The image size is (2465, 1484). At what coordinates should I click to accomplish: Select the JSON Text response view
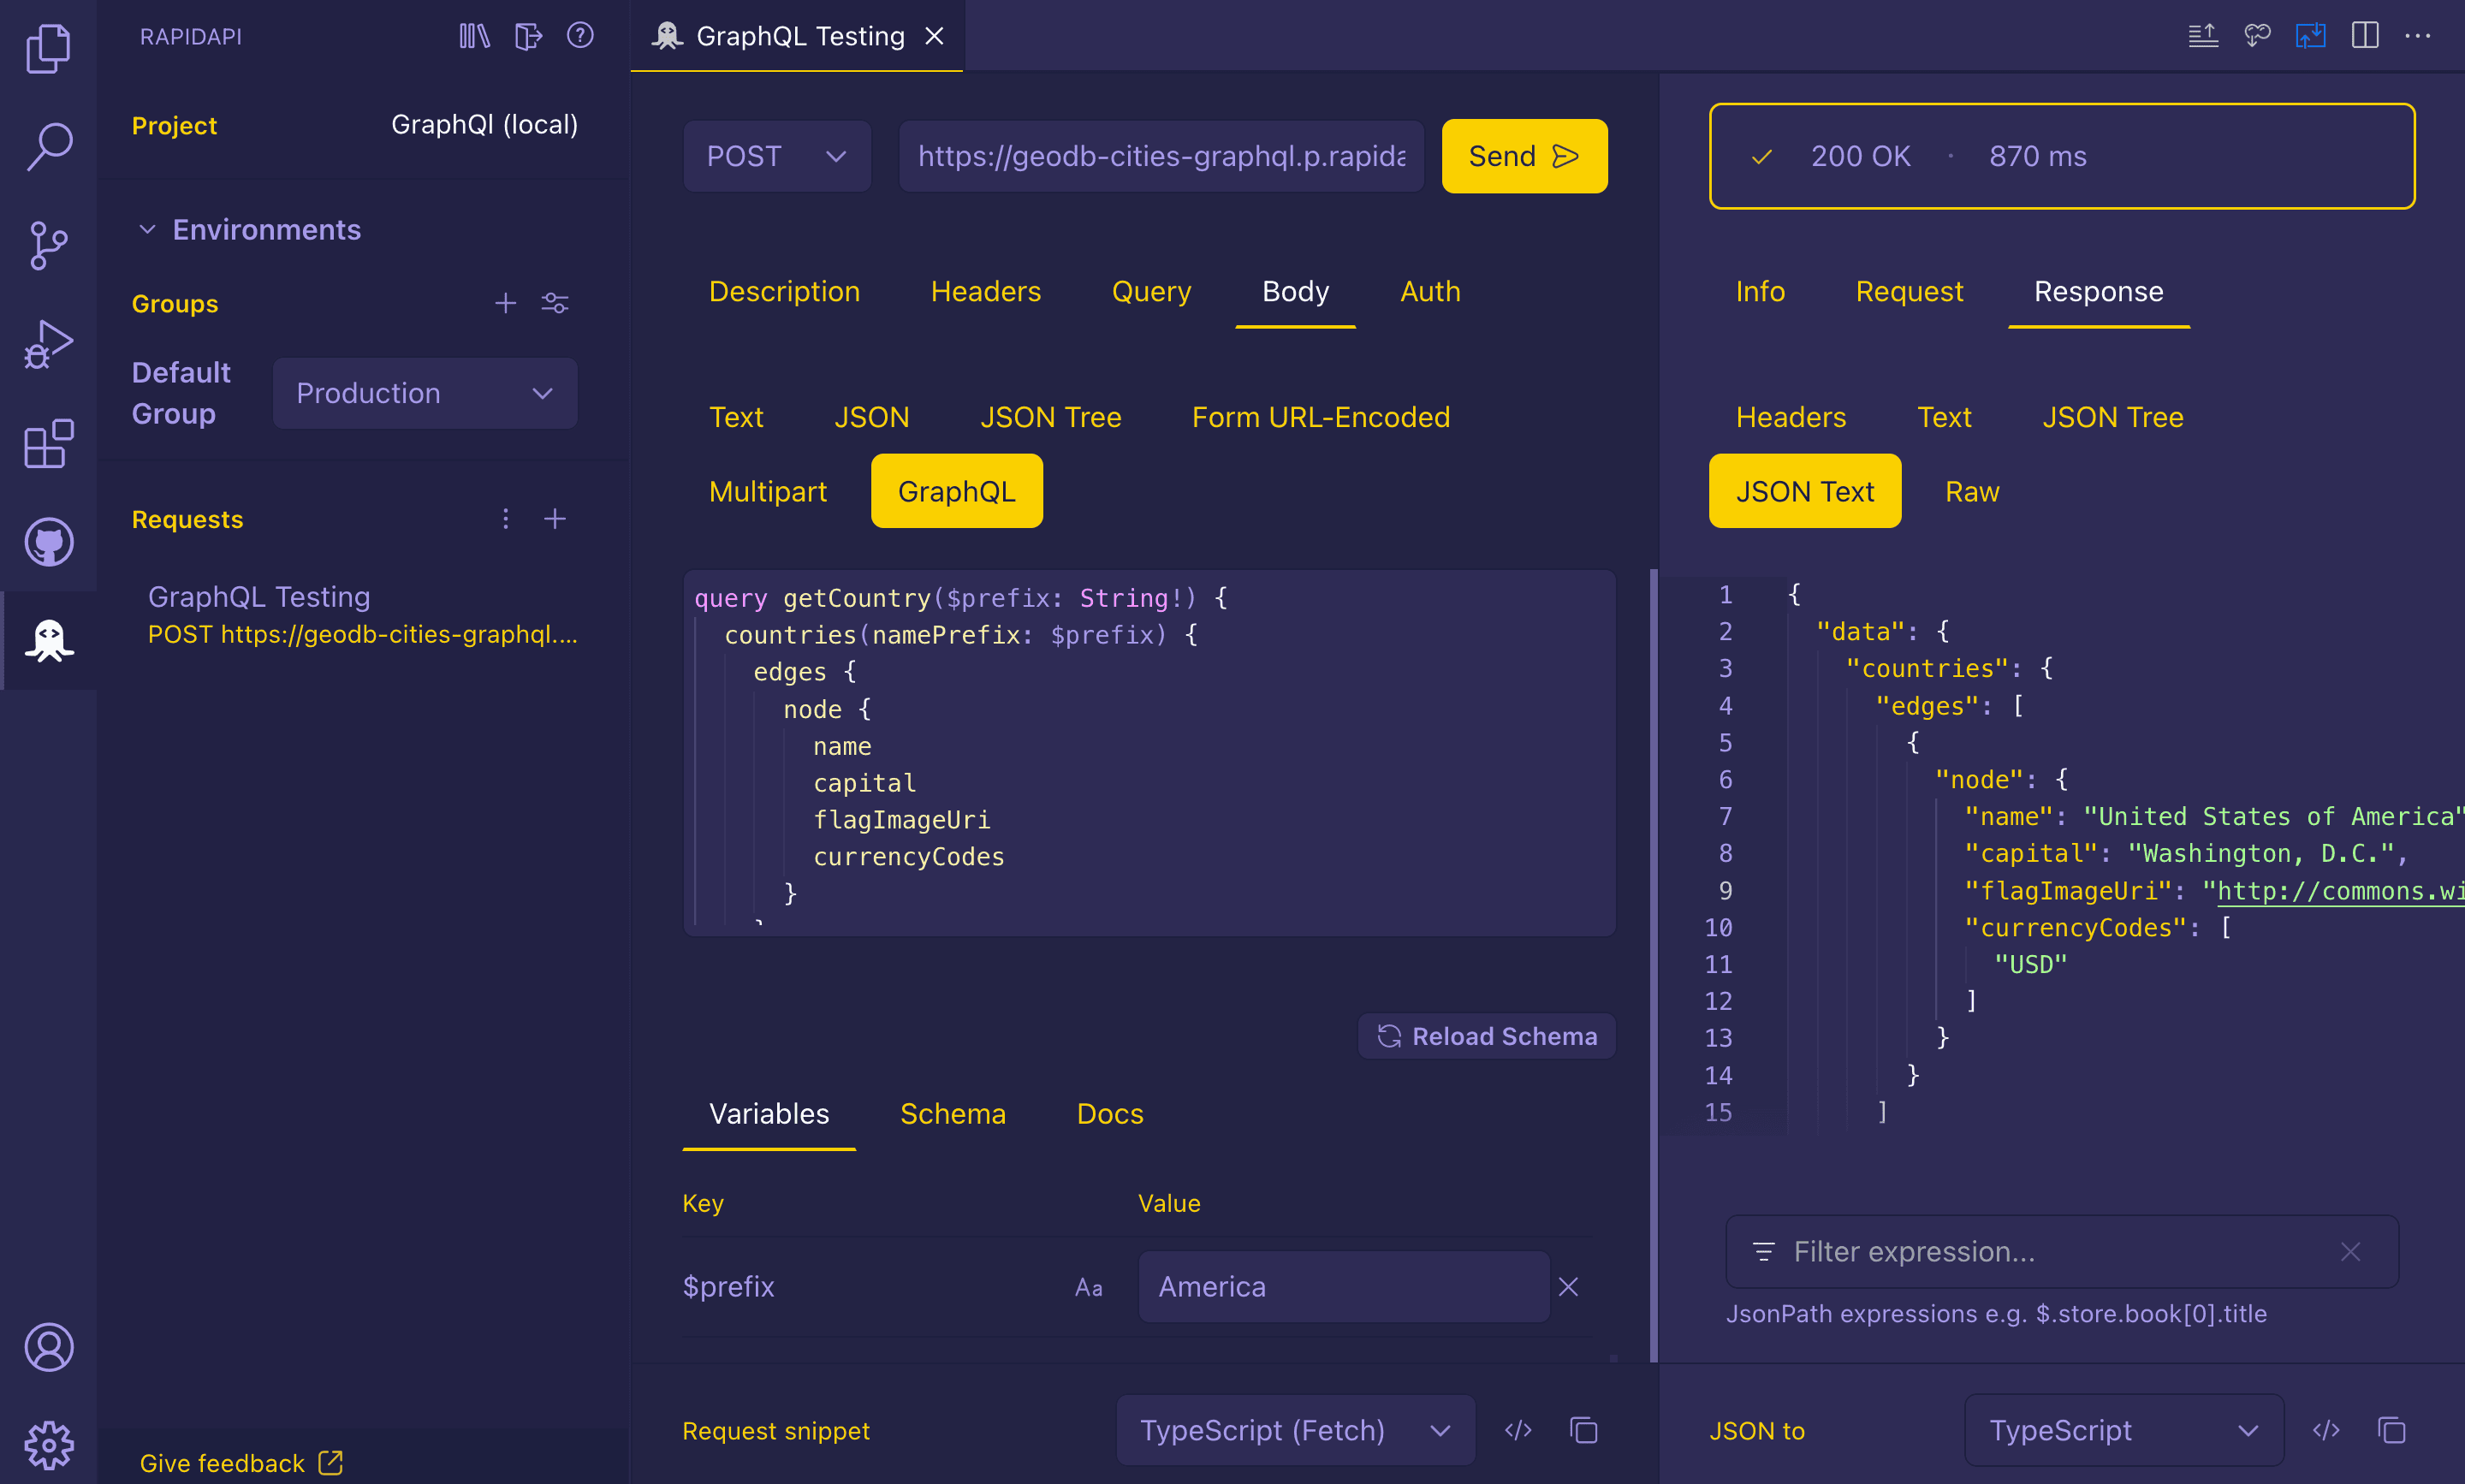point(1805,491)
